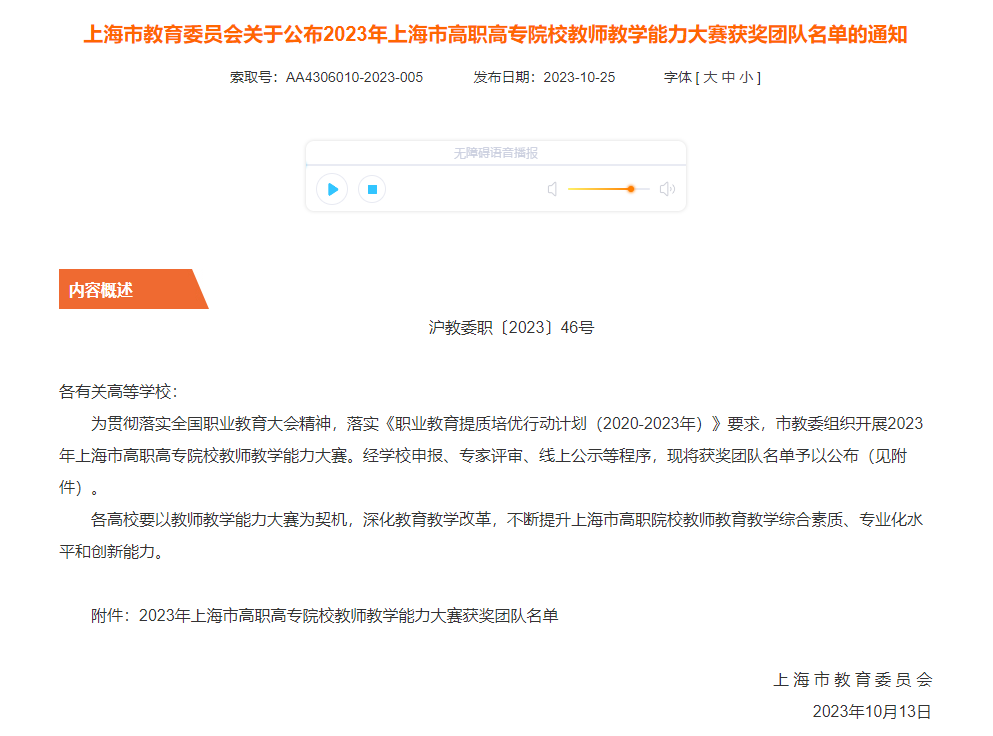
Task: Set font size to small 小
Action: pos(746,77)
